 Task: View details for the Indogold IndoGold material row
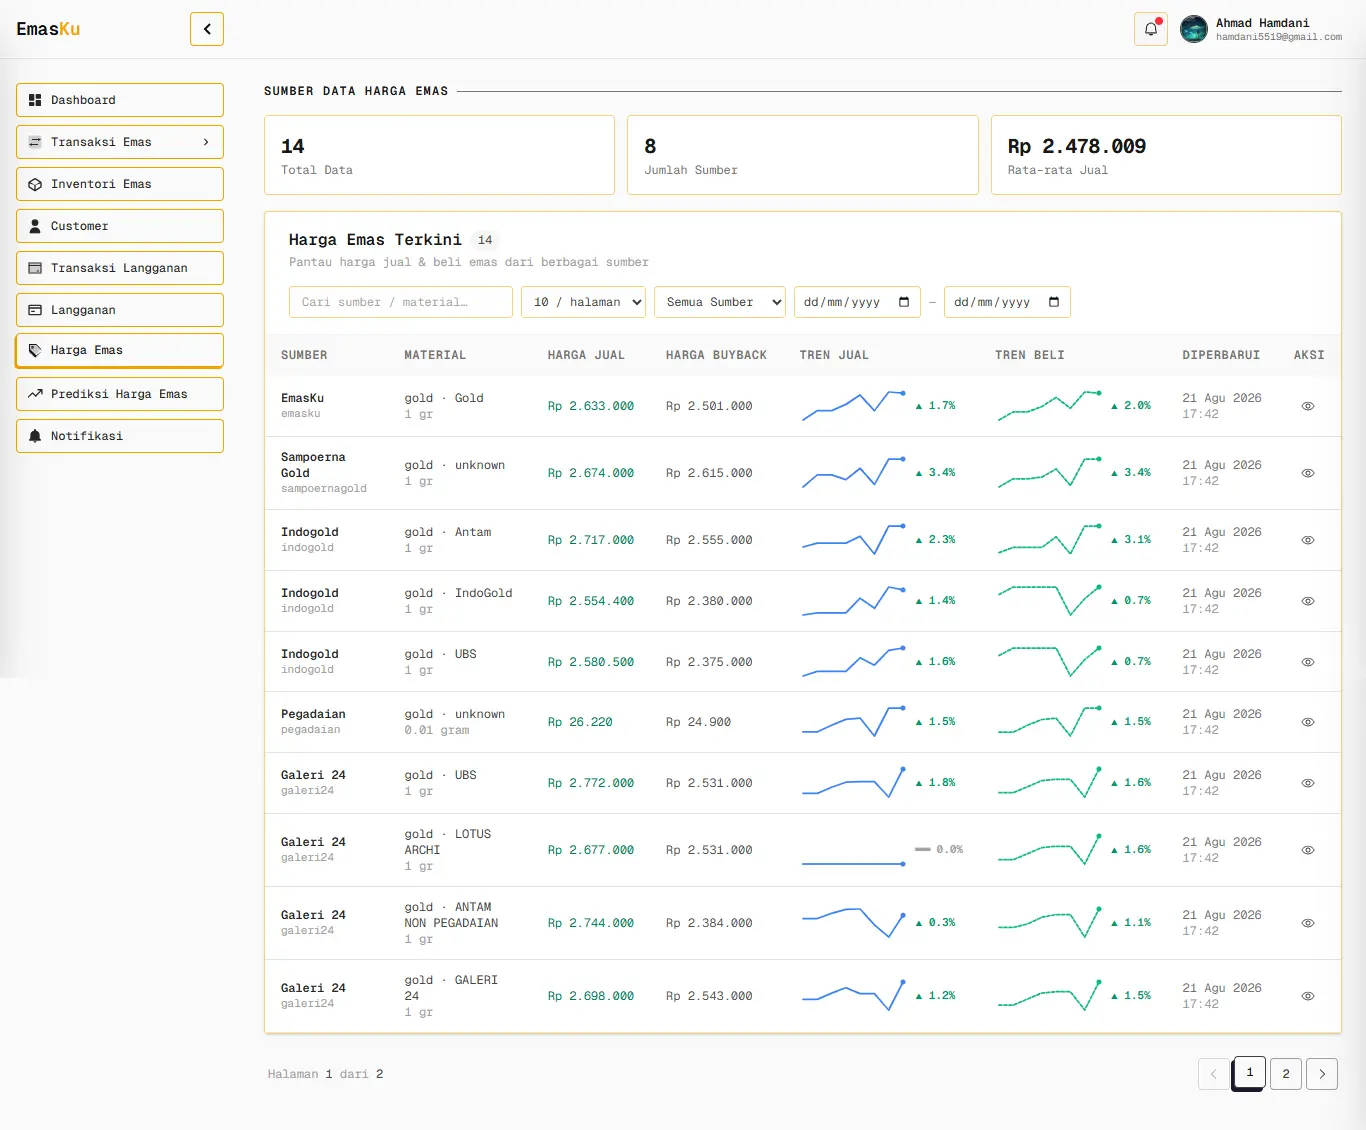click(1308, 601)
